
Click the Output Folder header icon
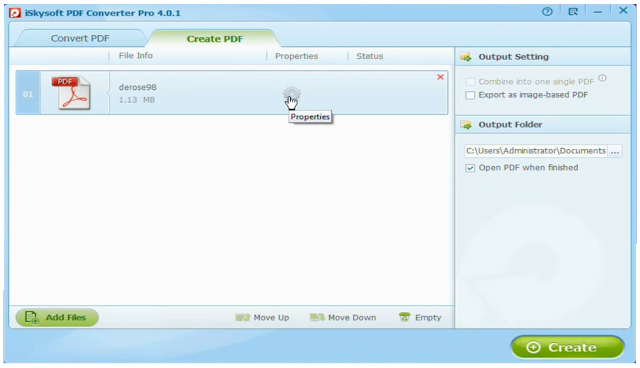pyautogui.click(x=466, y=125)
